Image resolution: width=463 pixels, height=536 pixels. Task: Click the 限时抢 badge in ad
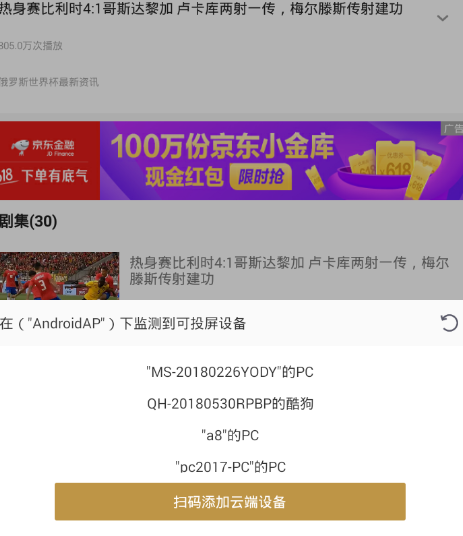[261, 177]
